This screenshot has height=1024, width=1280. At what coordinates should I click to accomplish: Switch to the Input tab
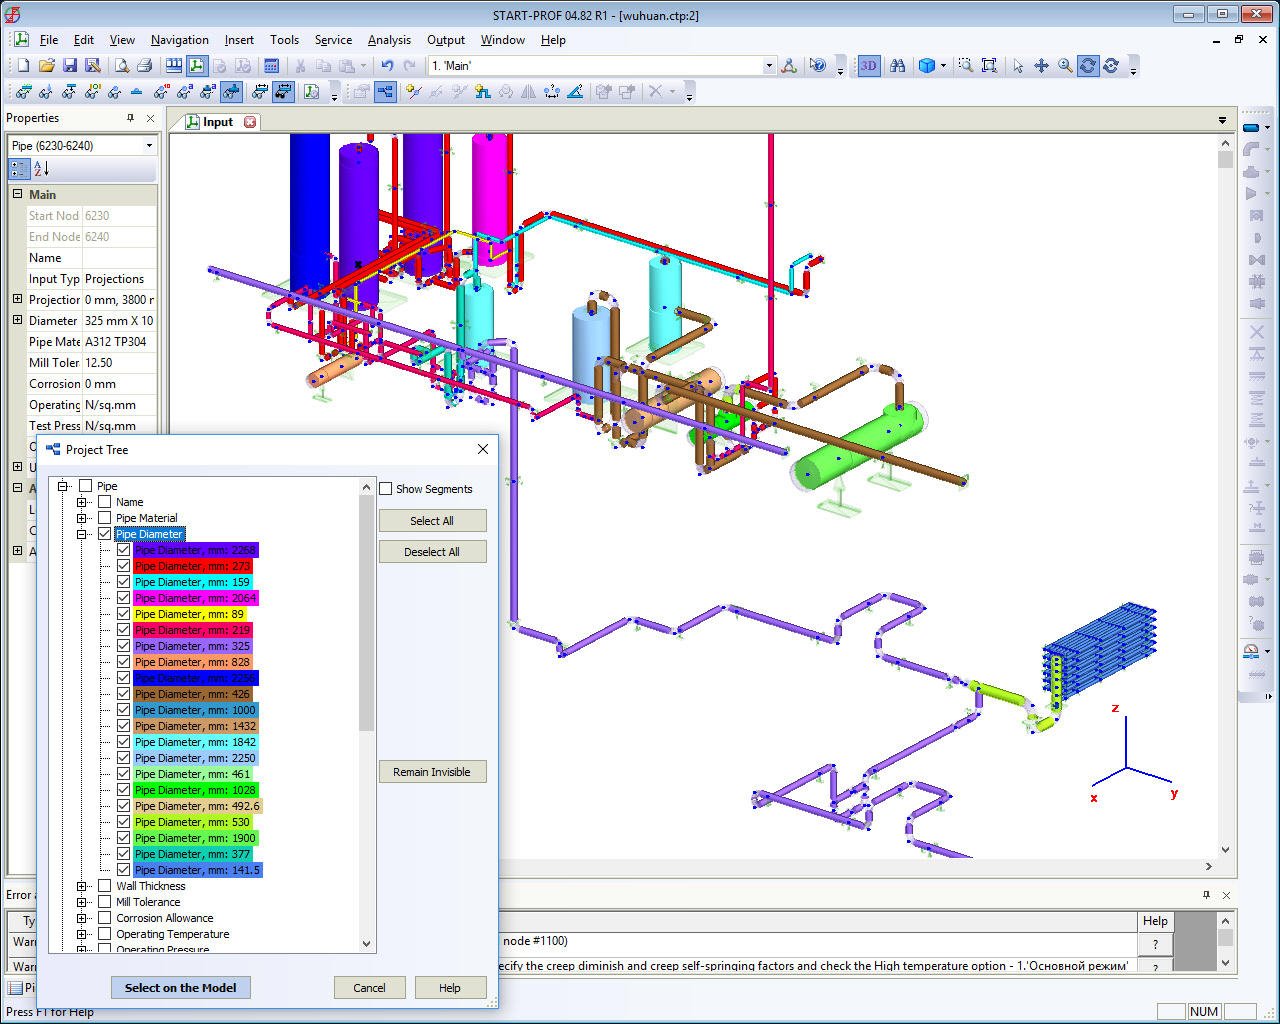(x=217, y=122)
